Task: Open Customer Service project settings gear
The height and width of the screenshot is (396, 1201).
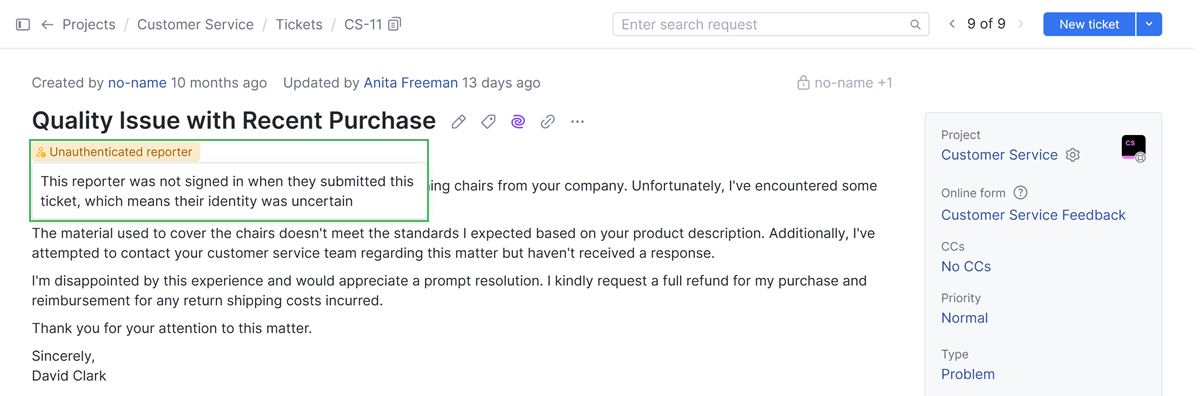Action: click(x=1073, y=155)
